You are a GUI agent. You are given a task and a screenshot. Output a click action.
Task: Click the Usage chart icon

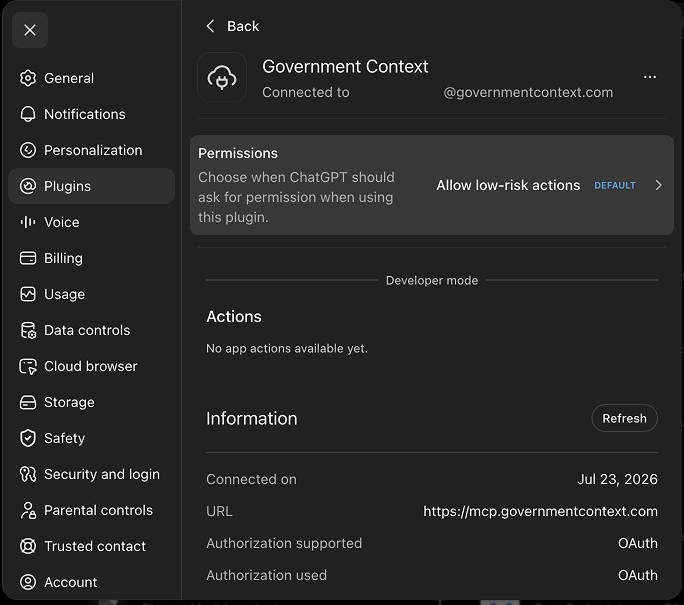(x=28, y=294)
